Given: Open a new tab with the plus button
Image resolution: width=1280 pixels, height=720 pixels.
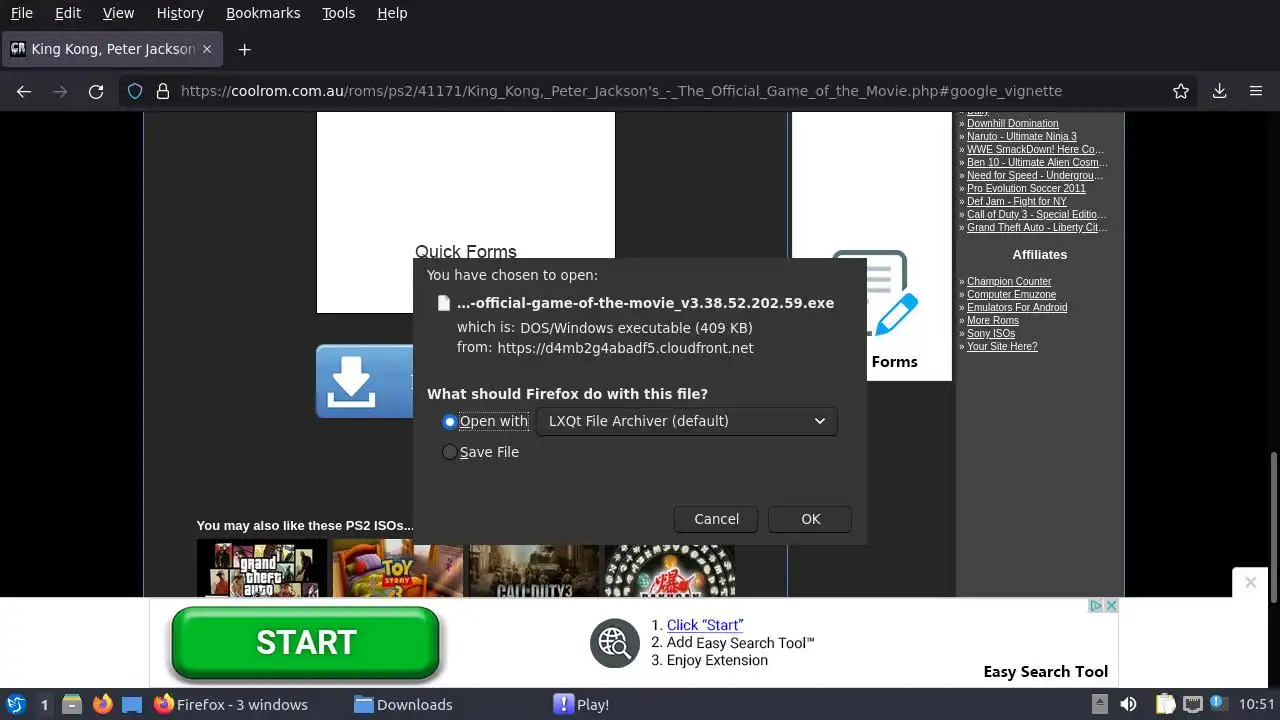Looking at the screenshot, I should 244,49.
